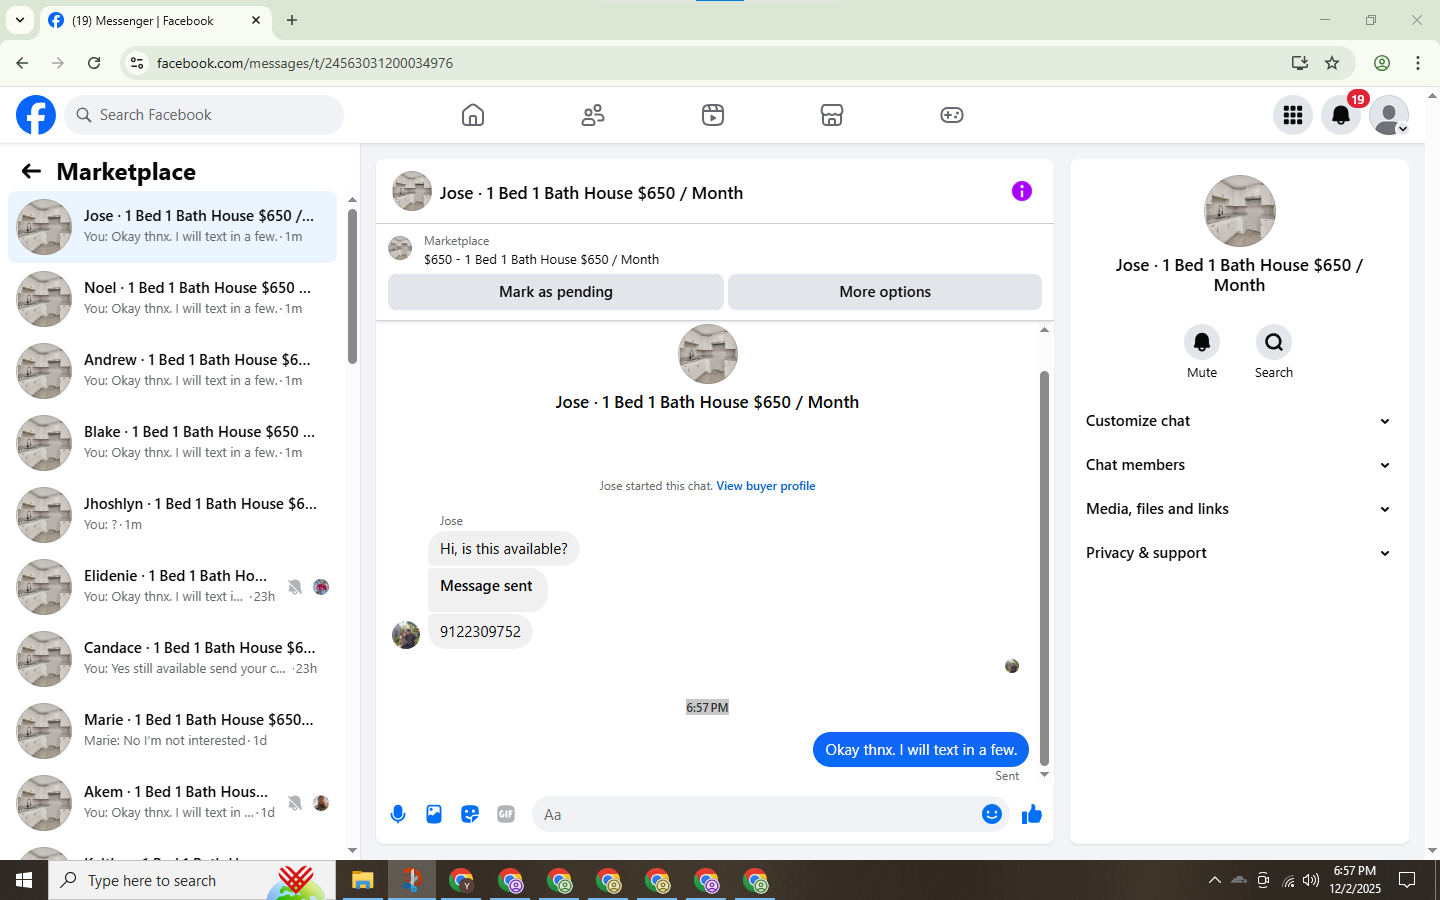Click the 'Okay thnx. I will text' message bubble
The width and height of the screenshot is (1440, 900).
921,750
